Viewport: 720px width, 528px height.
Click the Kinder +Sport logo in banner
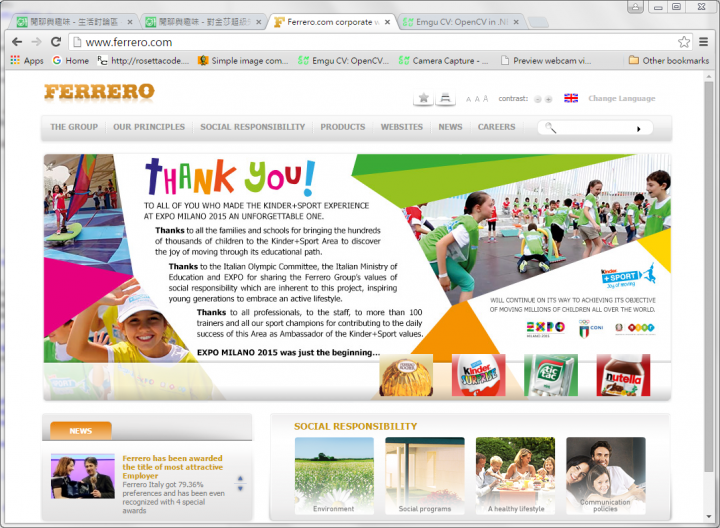pos(628,275)
